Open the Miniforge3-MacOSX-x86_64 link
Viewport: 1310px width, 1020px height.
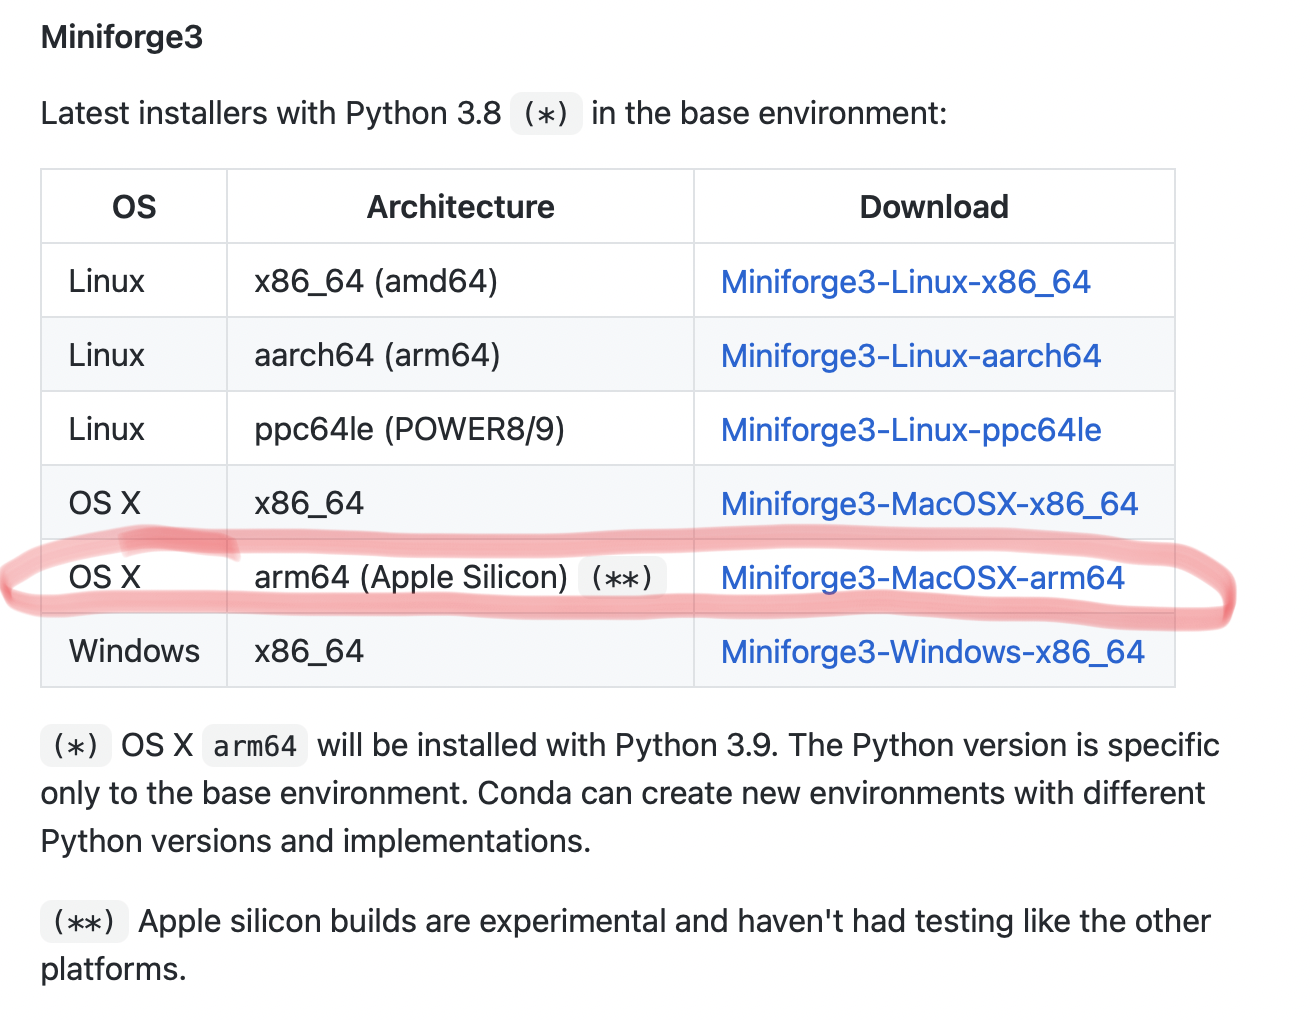tap(929, 504)
